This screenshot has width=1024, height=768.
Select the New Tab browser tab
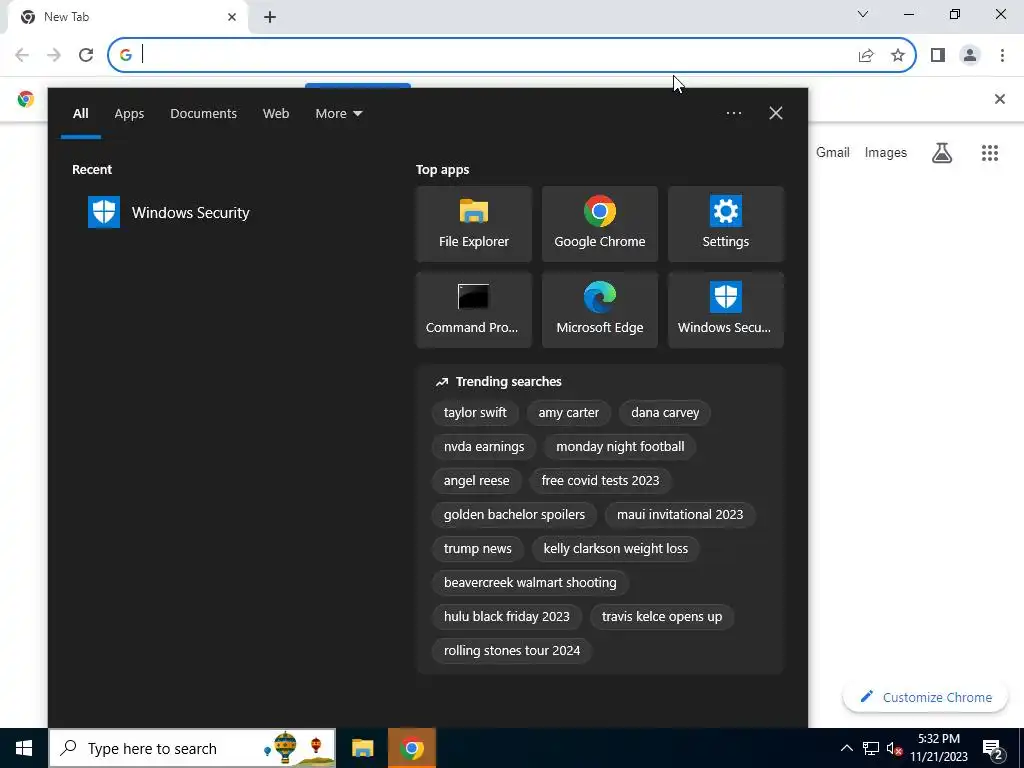click(127, 18)
